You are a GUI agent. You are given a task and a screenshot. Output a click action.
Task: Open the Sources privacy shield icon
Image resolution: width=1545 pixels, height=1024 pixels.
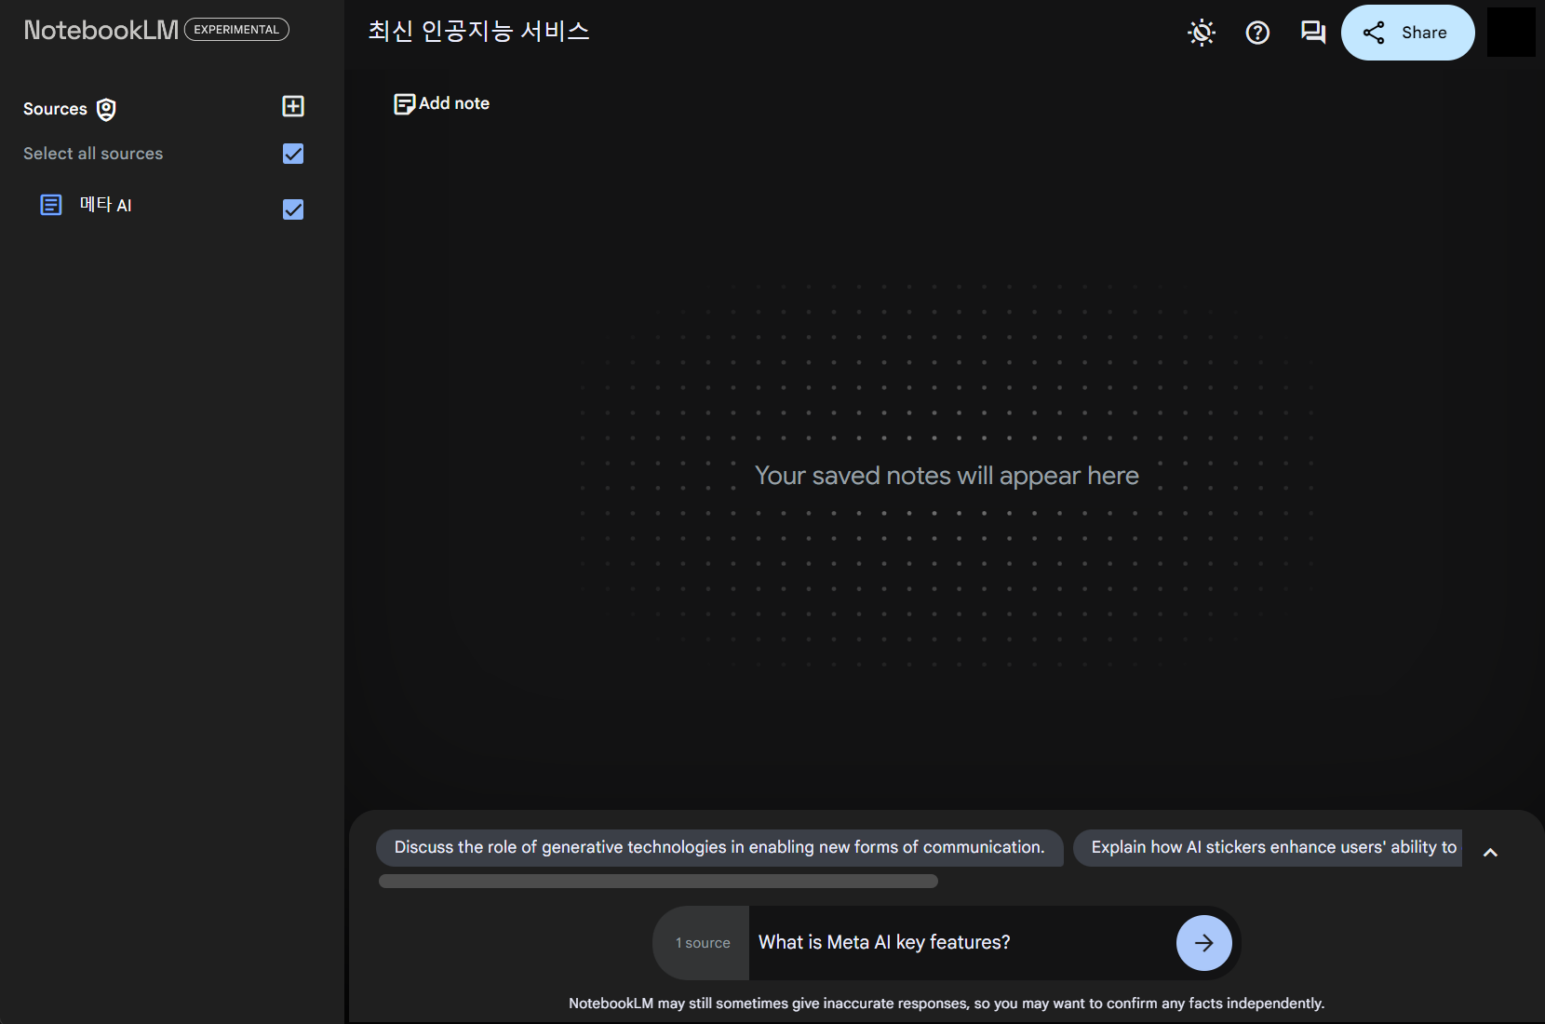tap(106, 109)
